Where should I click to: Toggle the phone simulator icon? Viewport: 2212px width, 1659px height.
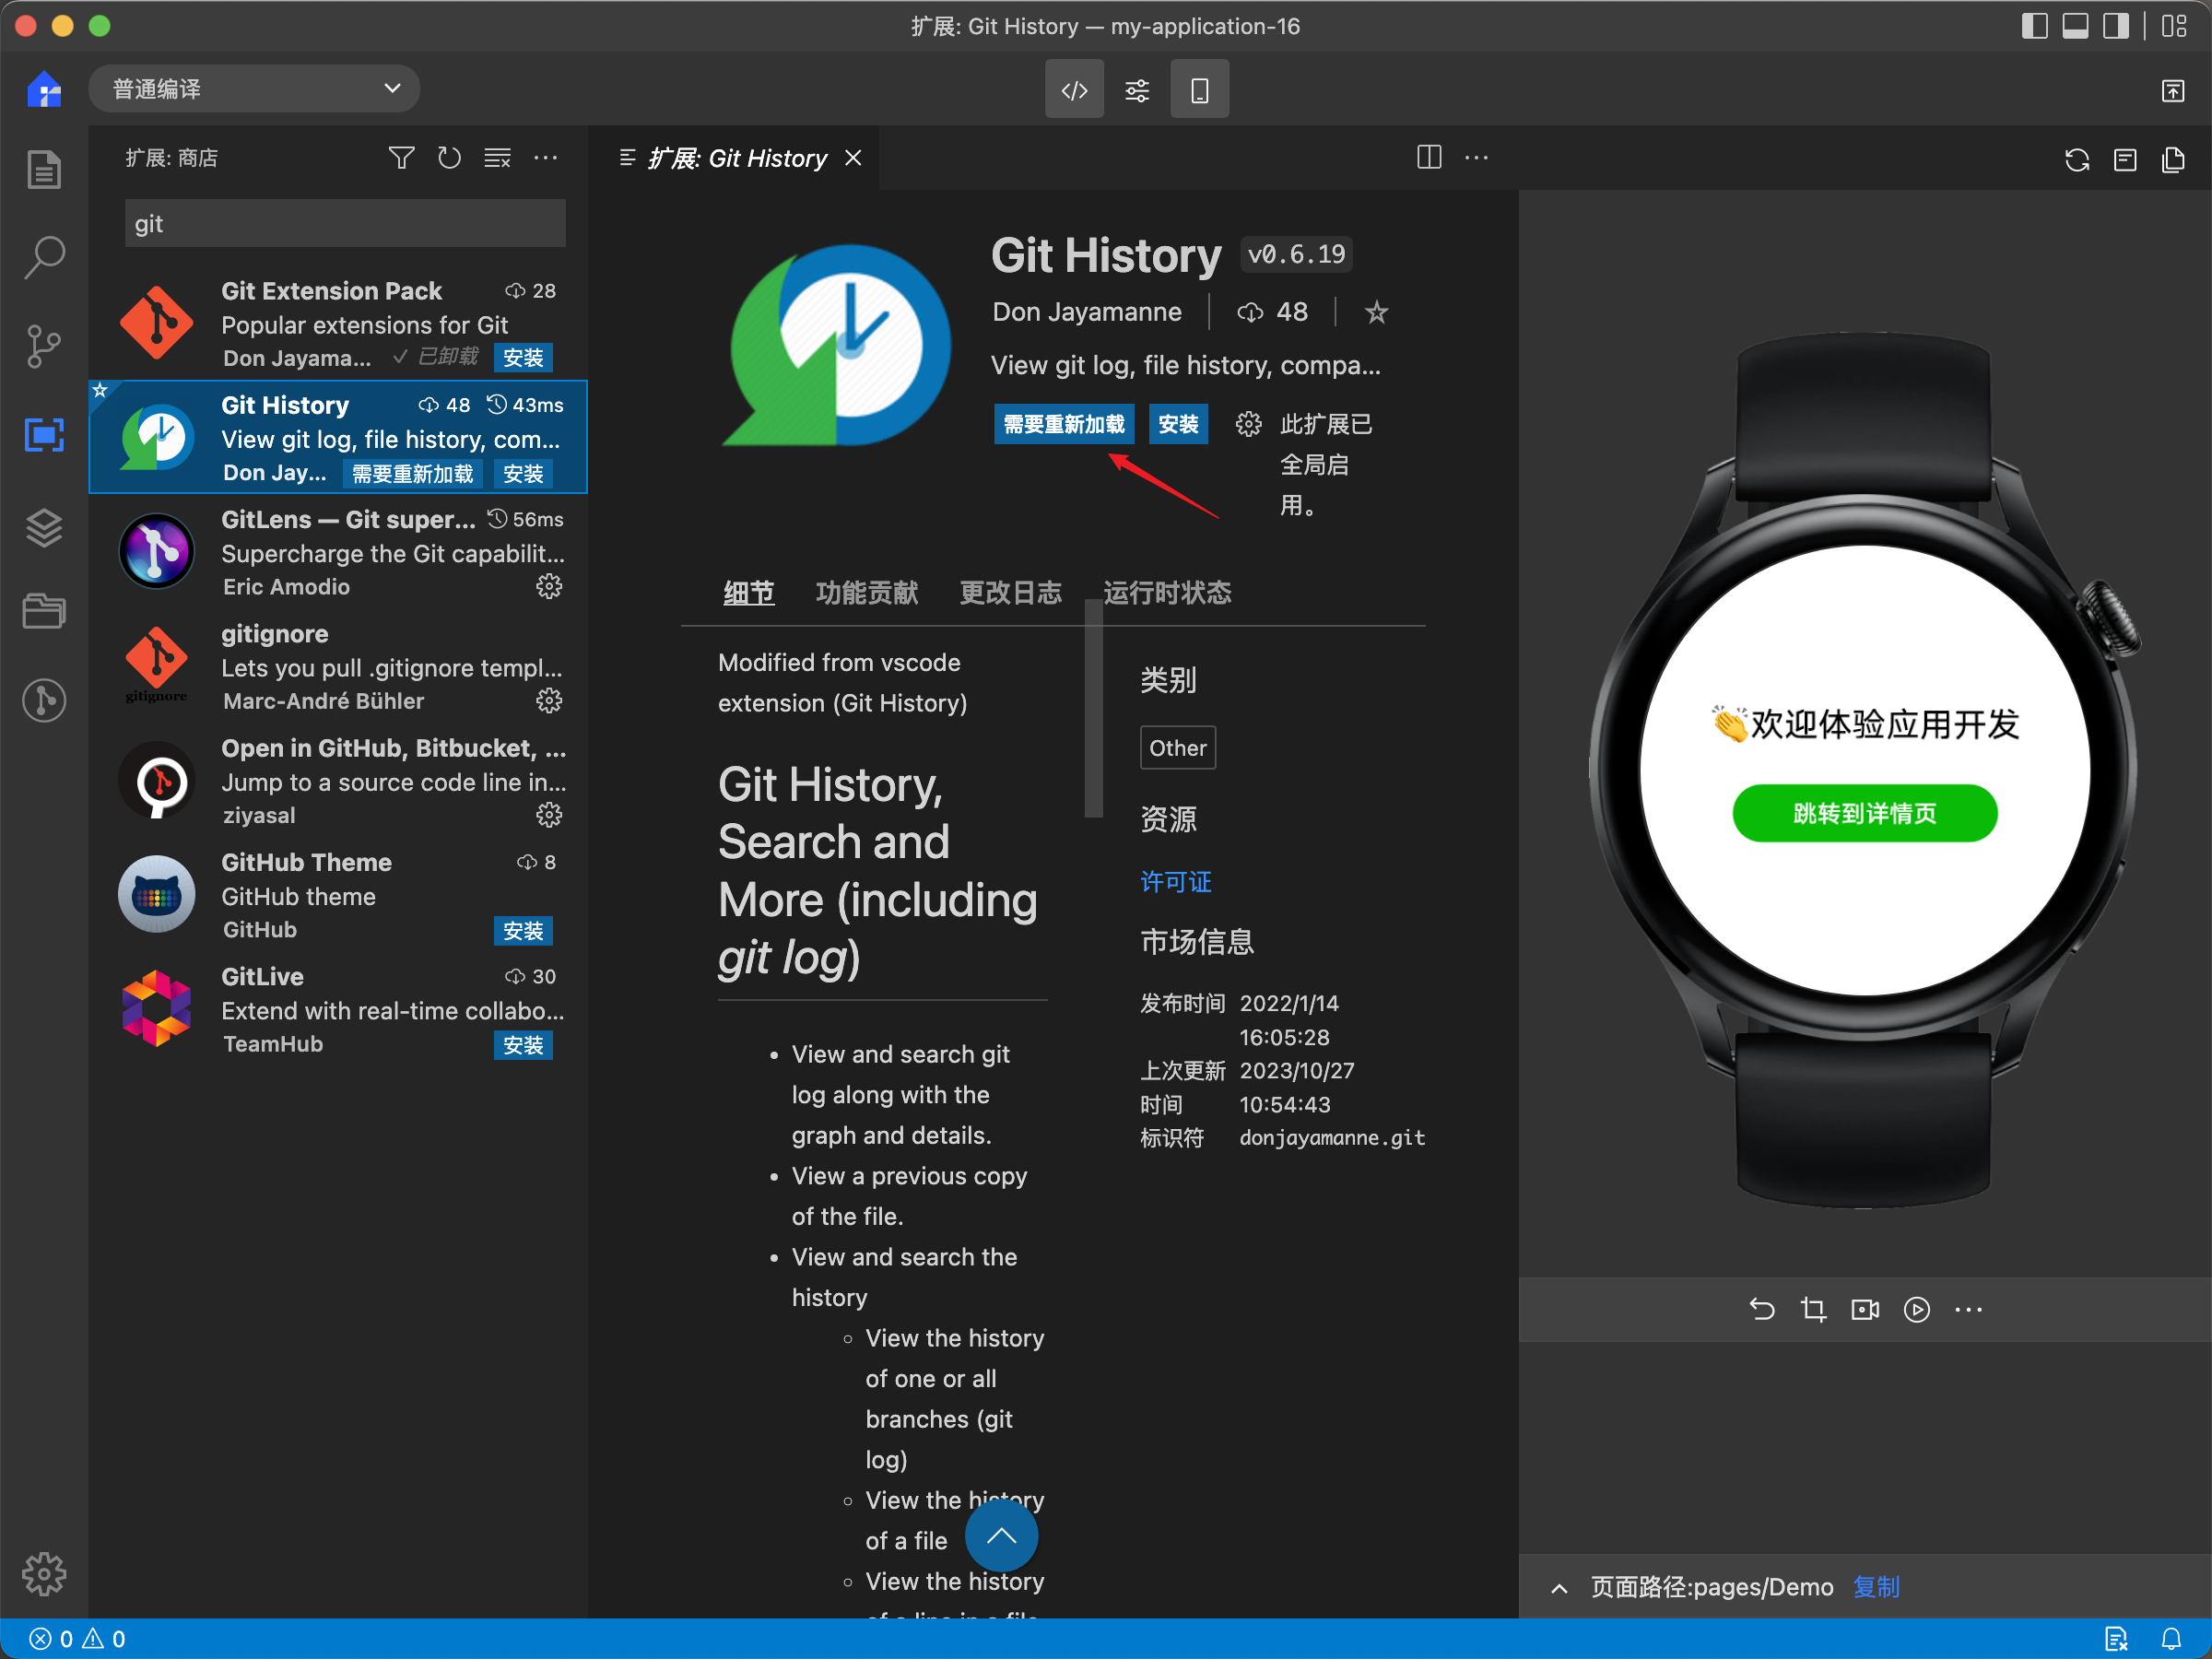pyautogui.click(x=1199, y=90)
